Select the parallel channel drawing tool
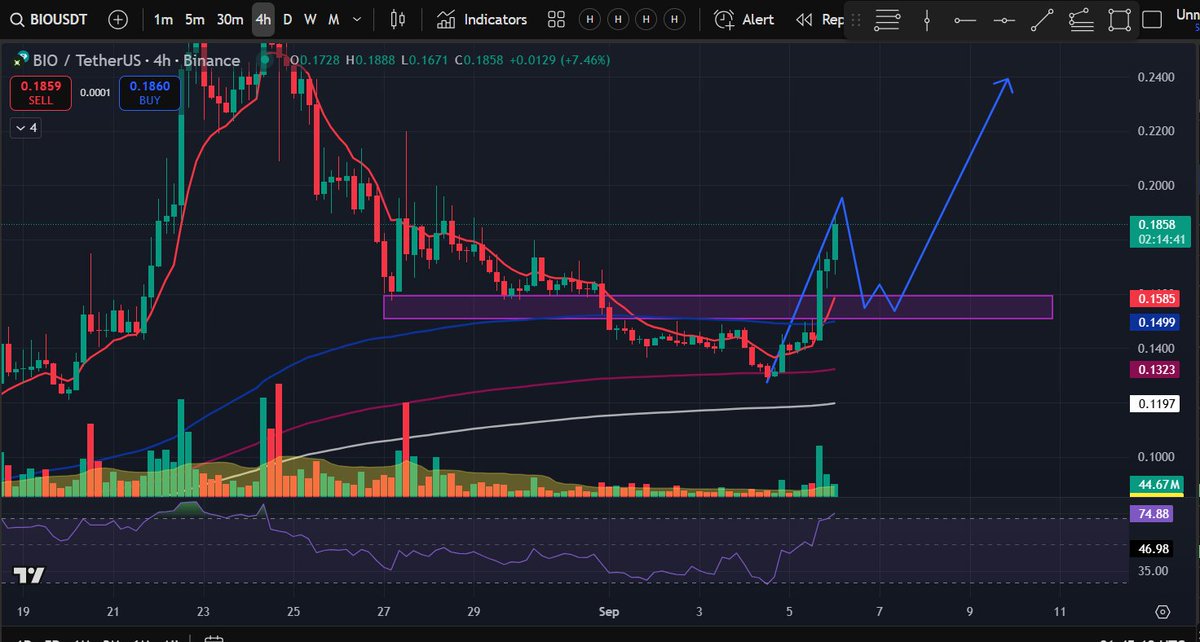 pyautogui.click(x=1081, y=19)
